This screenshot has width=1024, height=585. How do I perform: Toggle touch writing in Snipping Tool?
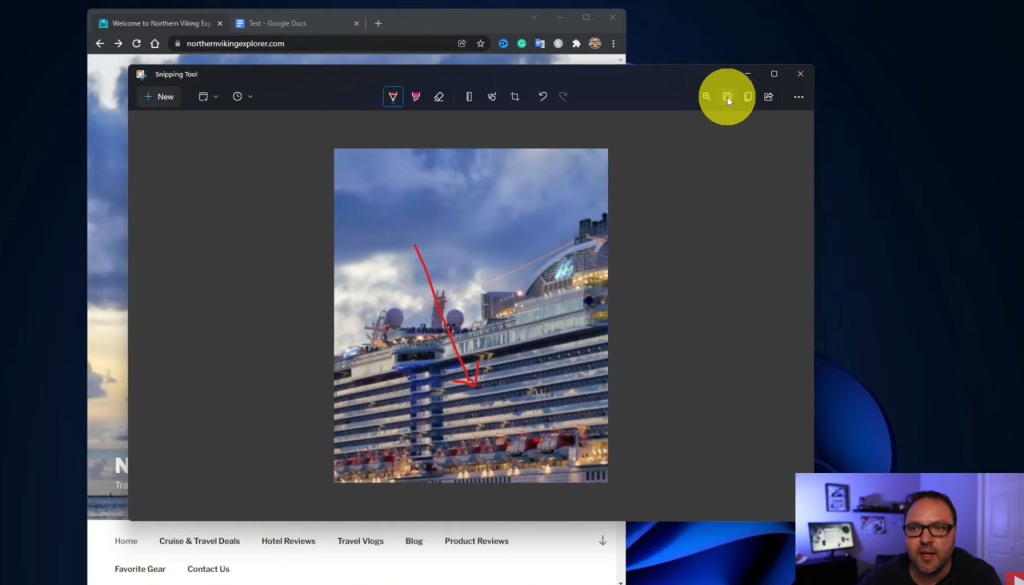coord(492,97)
